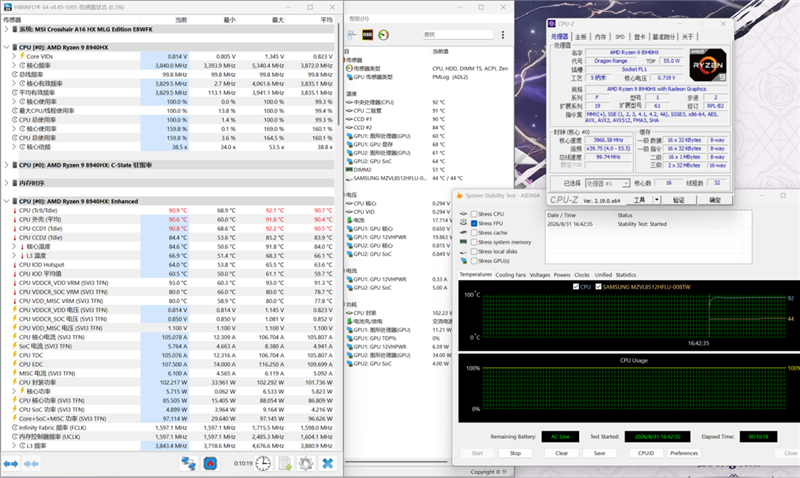Screen dimensions: 800x478
Task: Click the 'Stability Test: Started' log entry
Action: [x=642, y=224]
